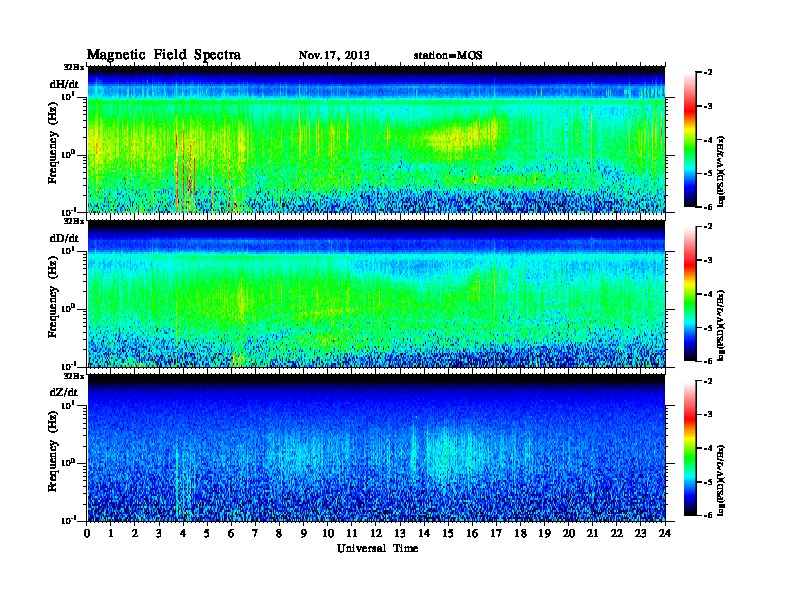Click hour '0' on the time axis
792x612 pixels.
click(87, 533)
